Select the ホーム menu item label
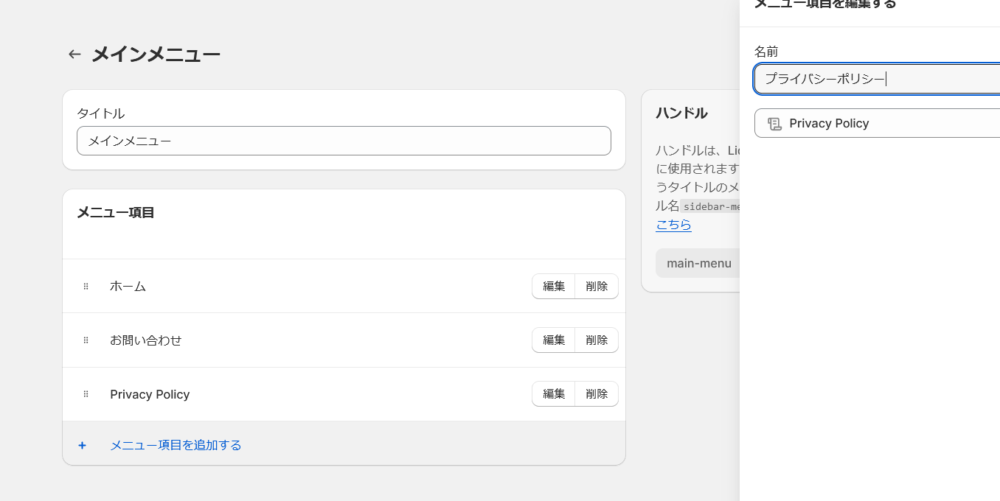The width and height of the screenshot is (1000, 501). coord(128,287)
